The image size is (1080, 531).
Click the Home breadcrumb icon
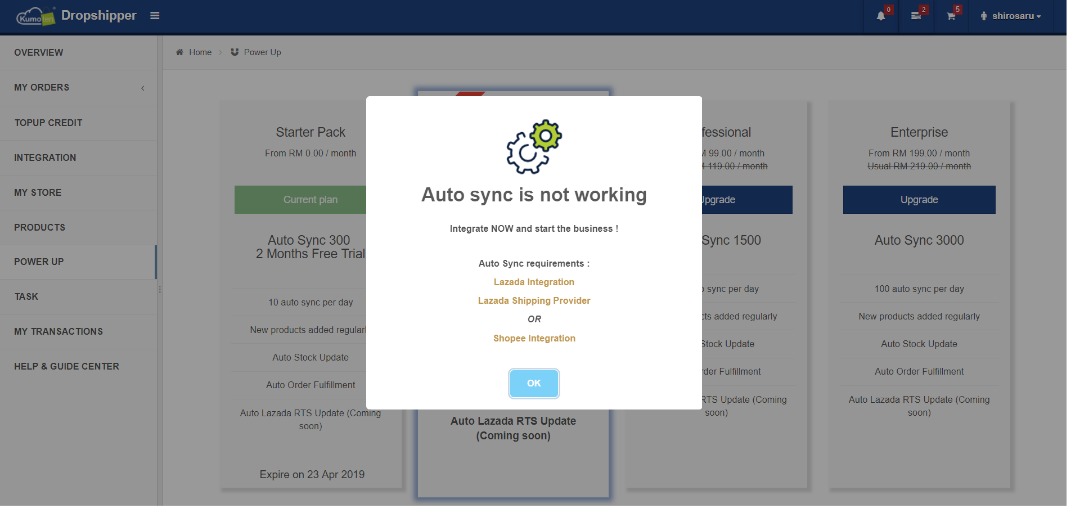(x=181, y=52)
